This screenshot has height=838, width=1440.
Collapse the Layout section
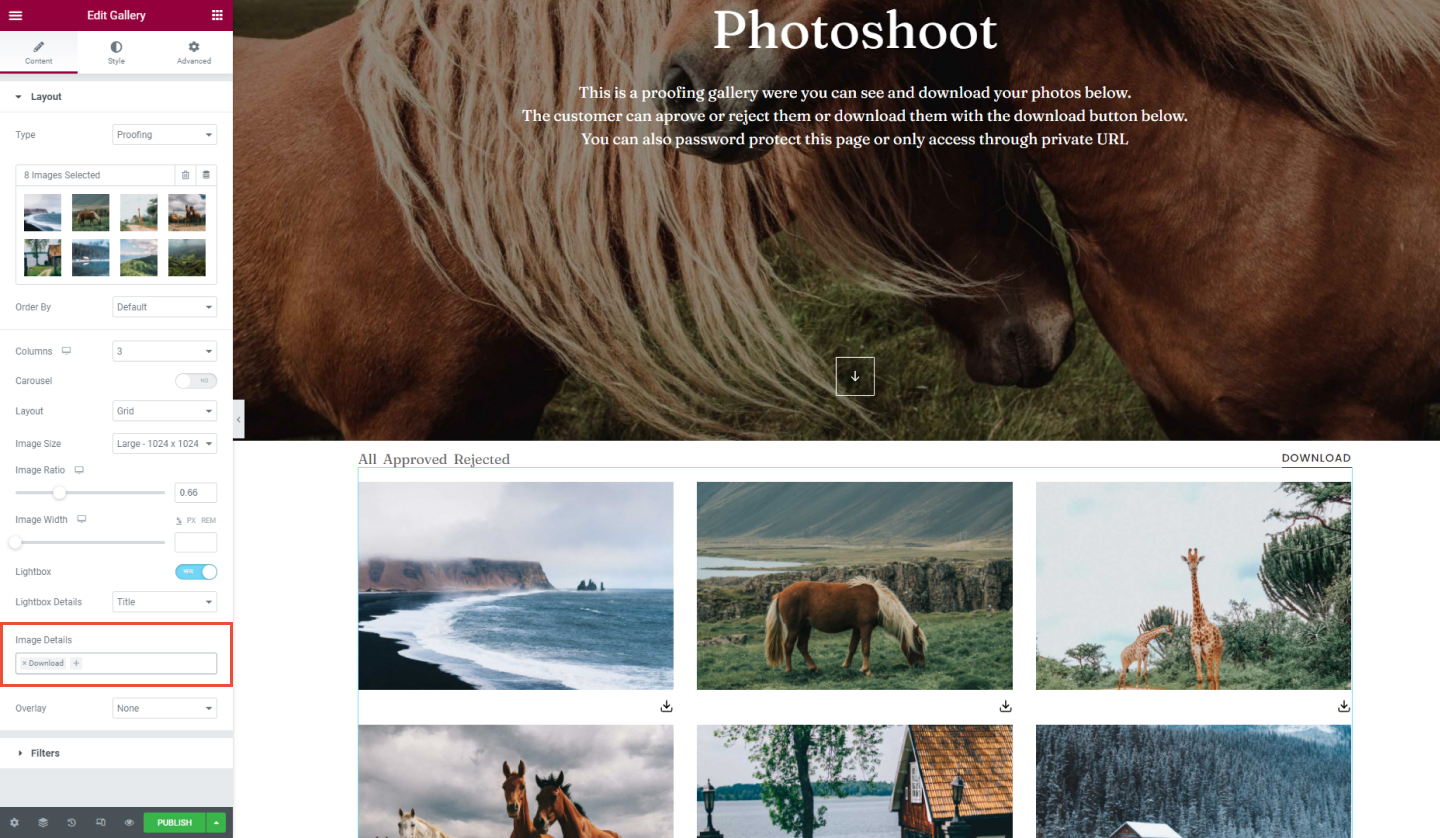(116, 97)
